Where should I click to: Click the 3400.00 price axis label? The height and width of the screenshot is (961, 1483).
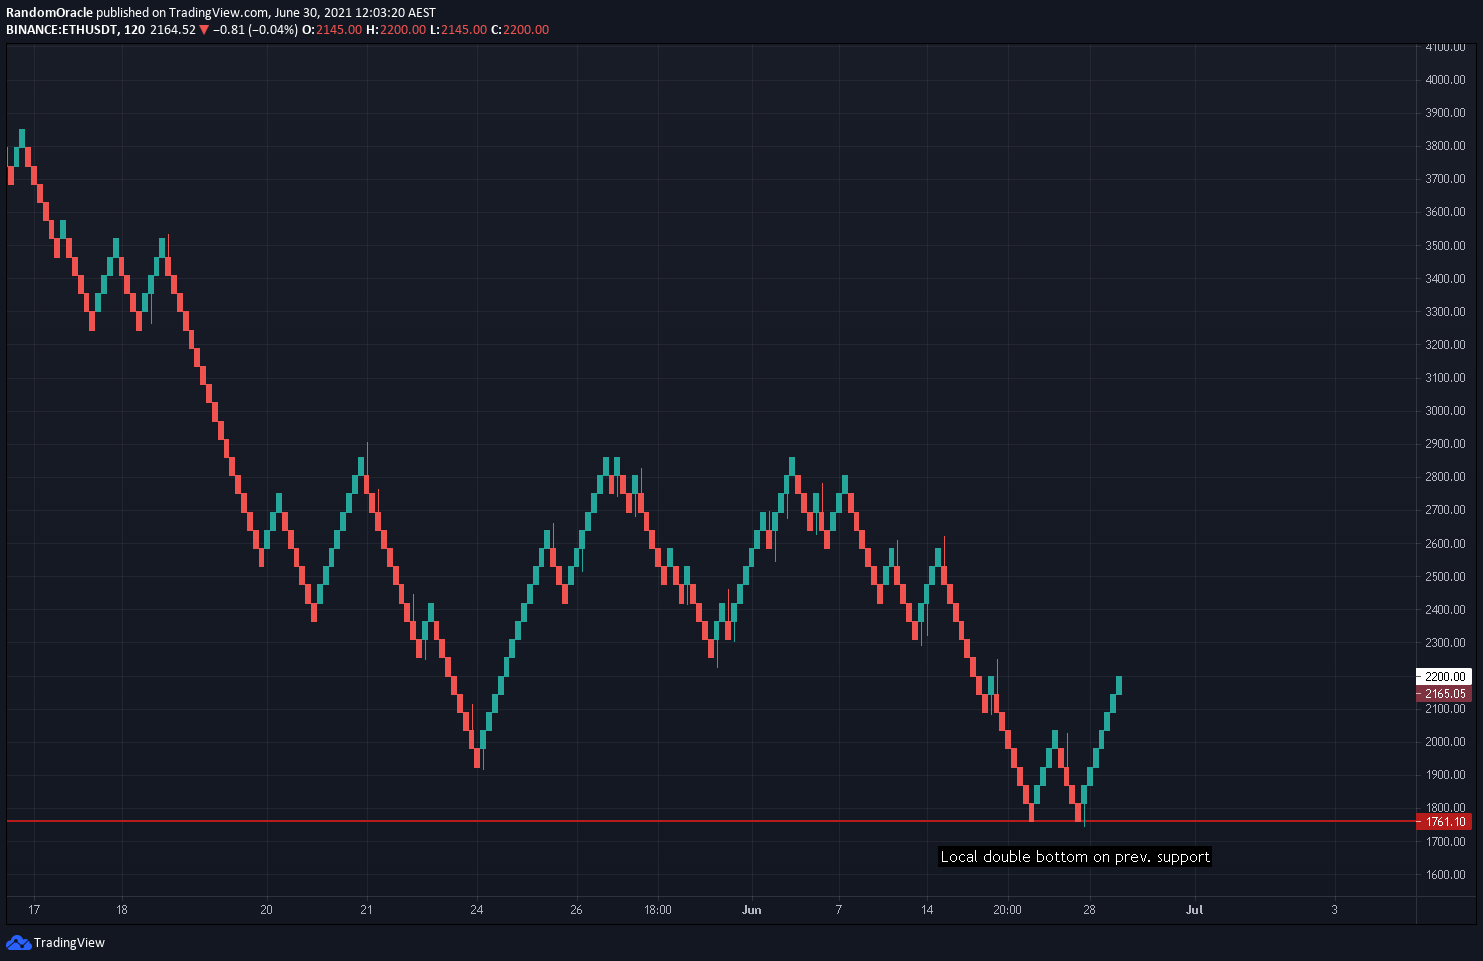coord(1445,279)
